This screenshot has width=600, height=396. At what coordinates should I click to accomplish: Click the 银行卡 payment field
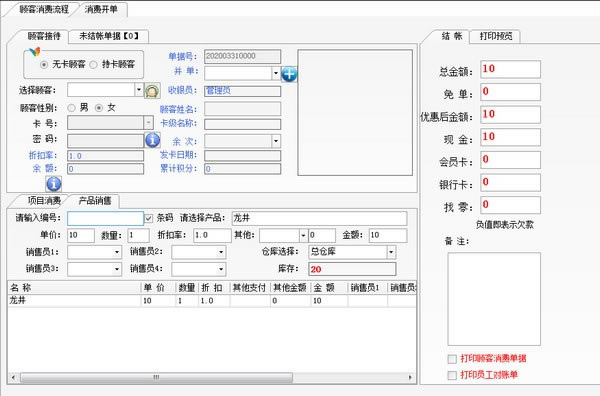pos(510,183)
